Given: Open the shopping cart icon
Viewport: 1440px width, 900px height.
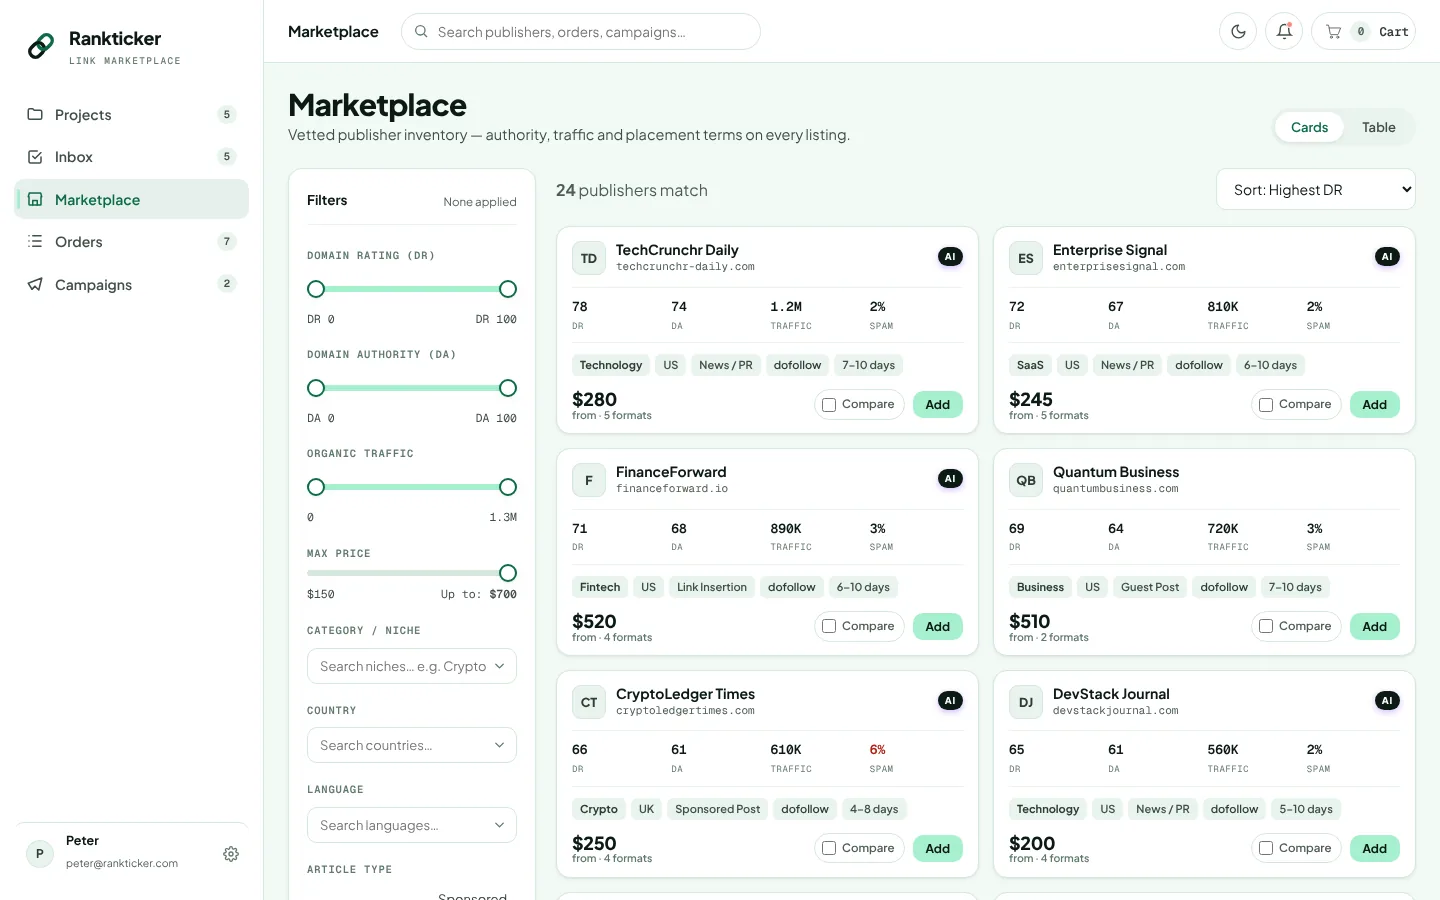Looking at the screenshot, I should coord(1333,31).
